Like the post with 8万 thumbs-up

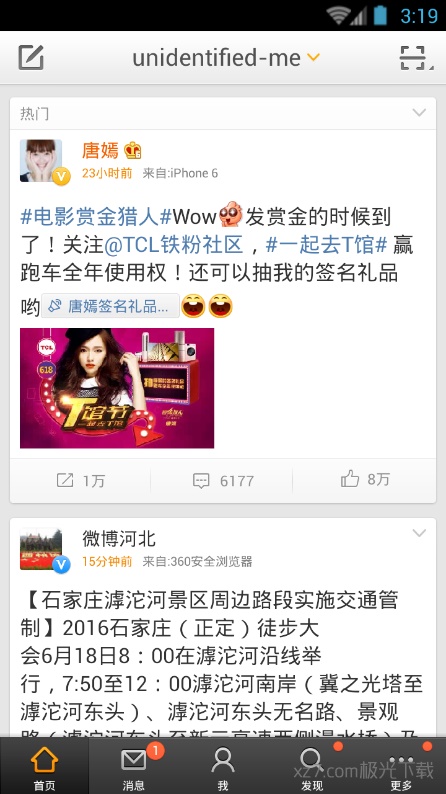click(365, 479)
